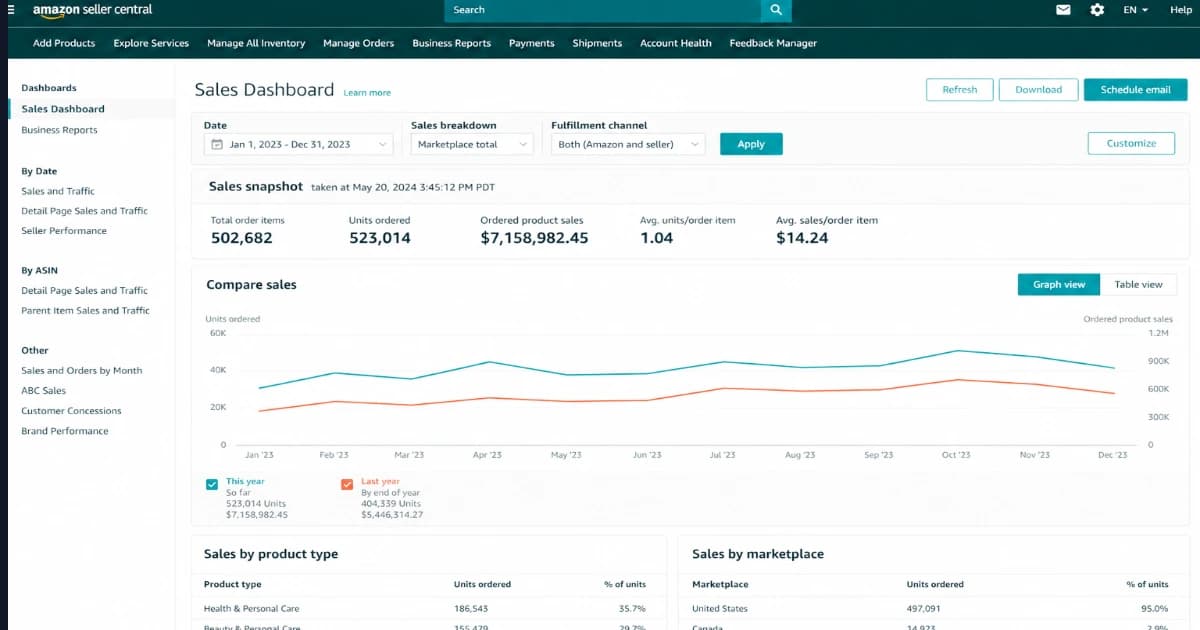
Task: Open Sales and Traffic under By Date
Action: (58, 191)
